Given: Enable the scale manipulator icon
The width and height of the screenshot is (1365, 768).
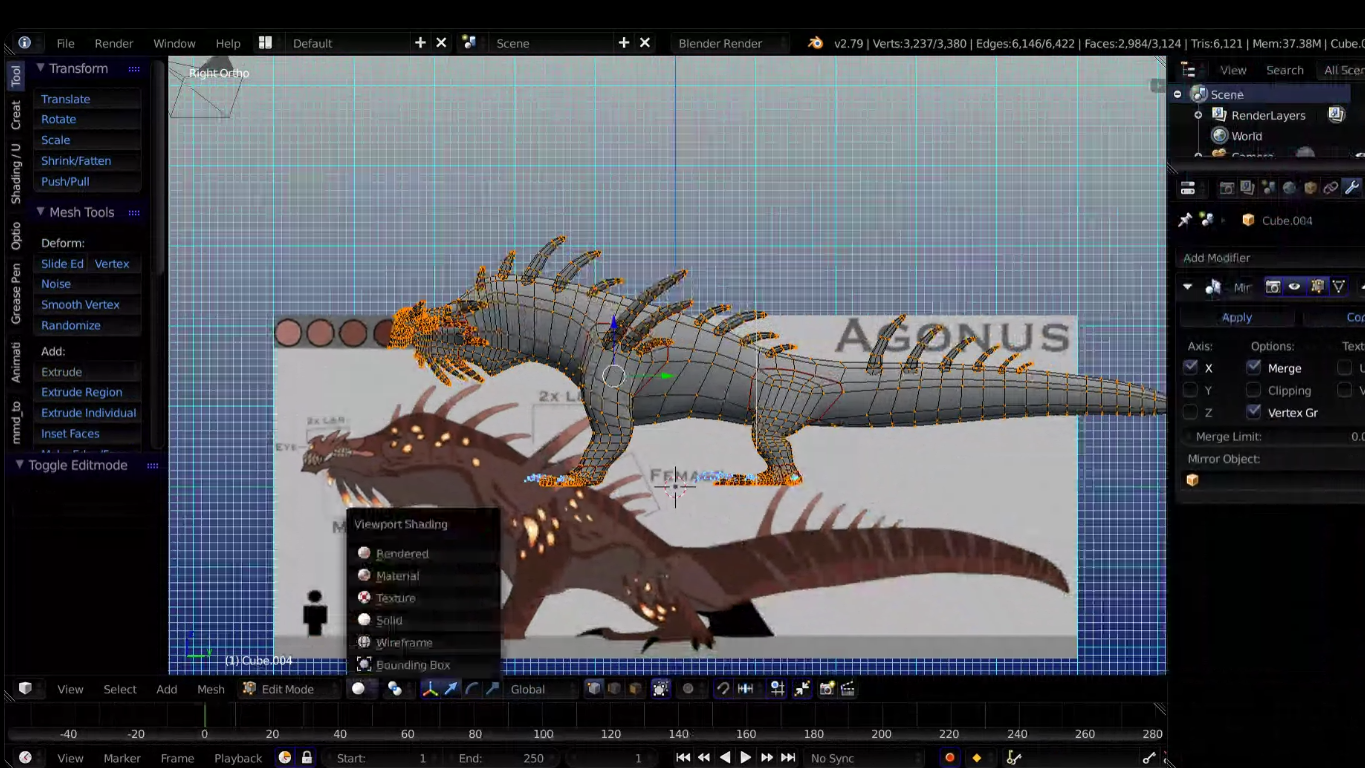Looking at the screenshot, I should [493, 689].
